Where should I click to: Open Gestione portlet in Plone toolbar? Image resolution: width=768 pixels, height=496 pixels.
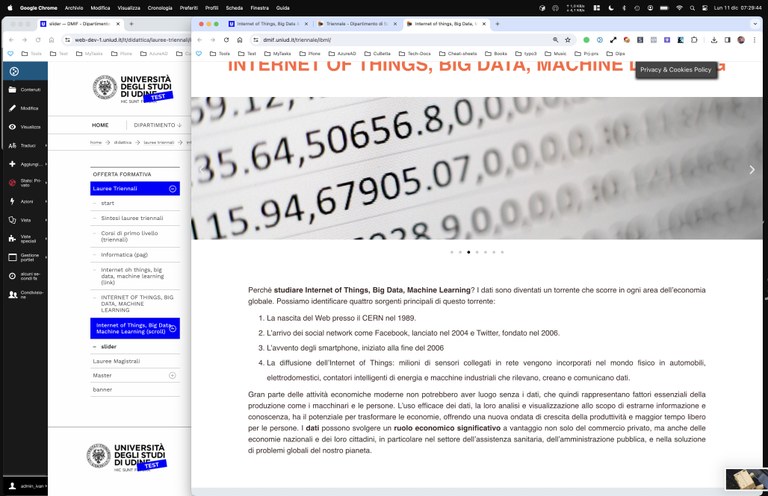coord(25,257)
